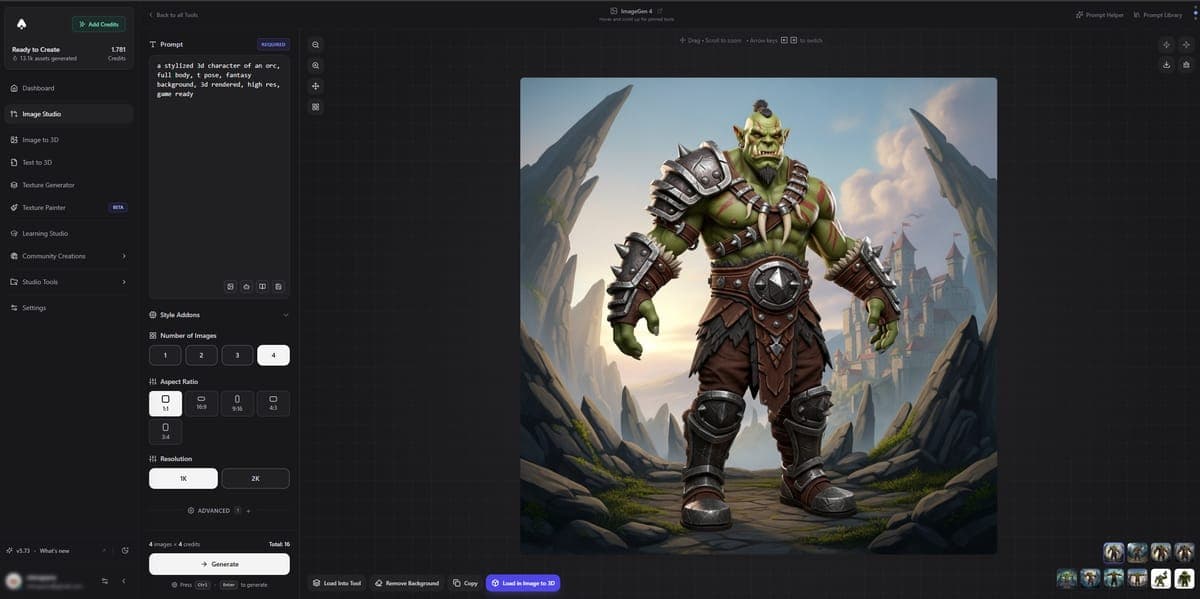Copy the generated image

coord(465,583)
